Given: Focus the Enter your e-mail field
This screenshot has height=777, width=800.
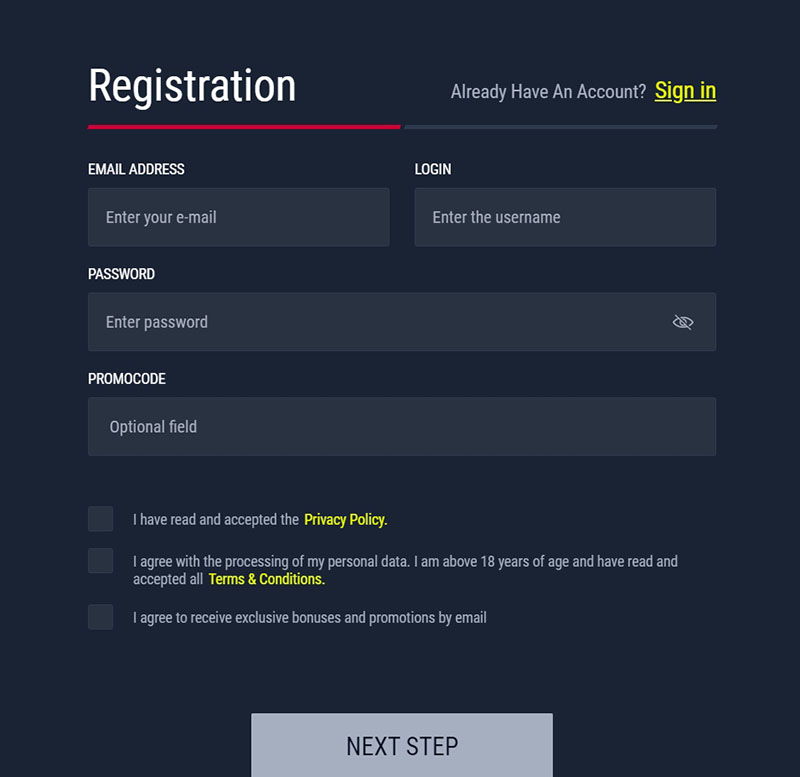Looking at the screenshot, I should click(x=239, y=217).
